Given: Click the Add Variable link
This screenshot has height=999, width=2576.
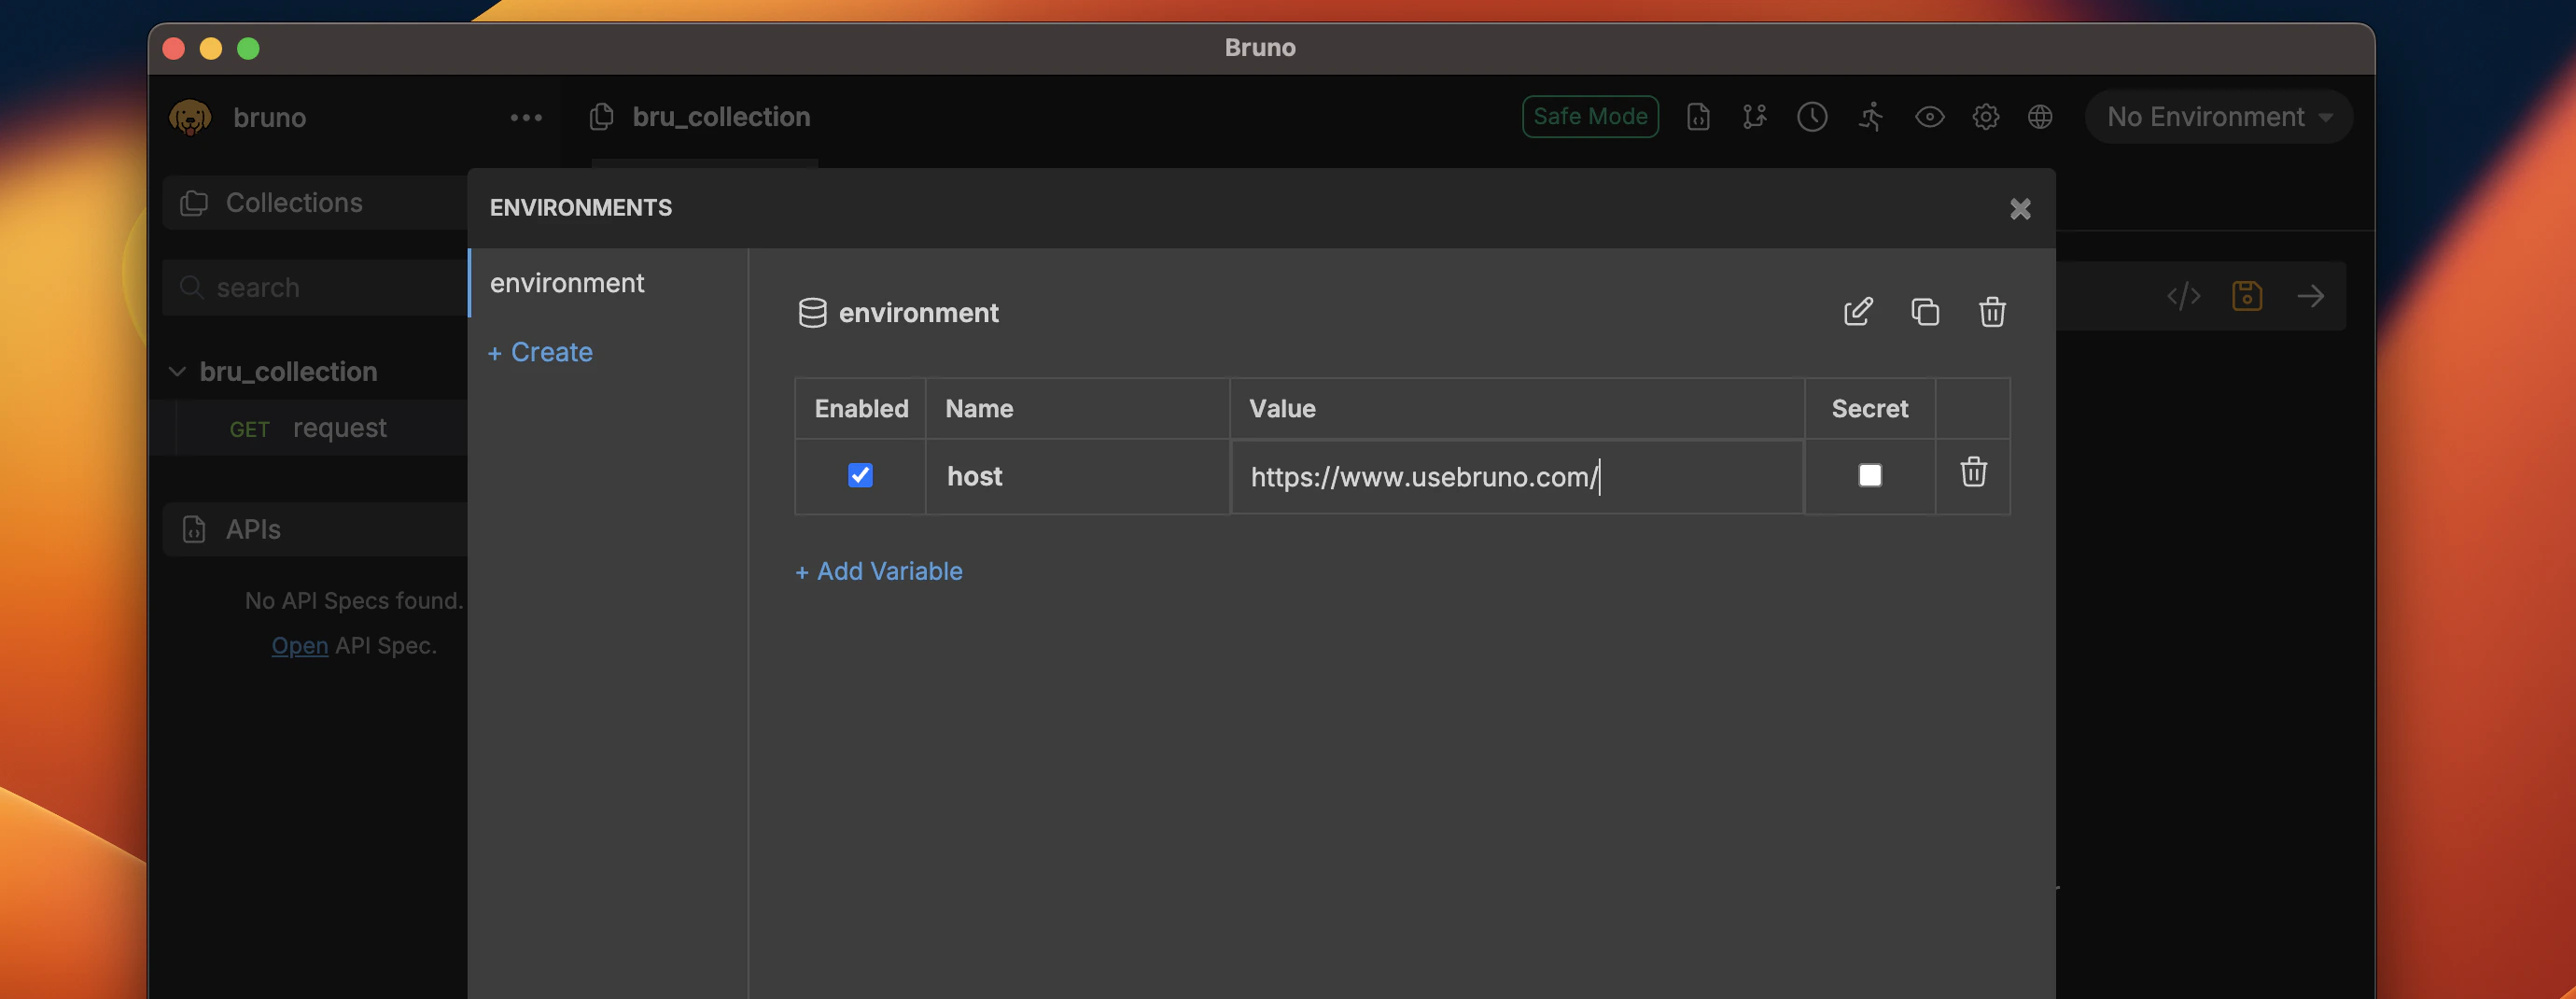Looking at the screenshot, I should pyautogui.click(x=878, y=571).
